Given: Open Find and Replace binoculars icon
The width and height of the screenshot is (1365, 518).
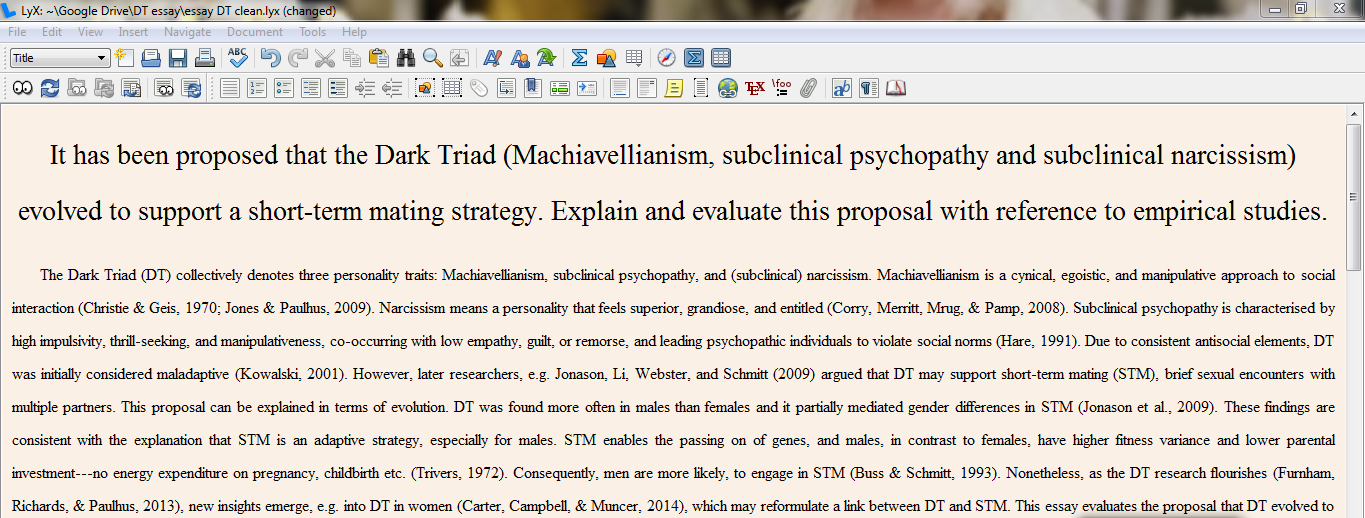Looking at the screenshot, I should coord(406,58).
